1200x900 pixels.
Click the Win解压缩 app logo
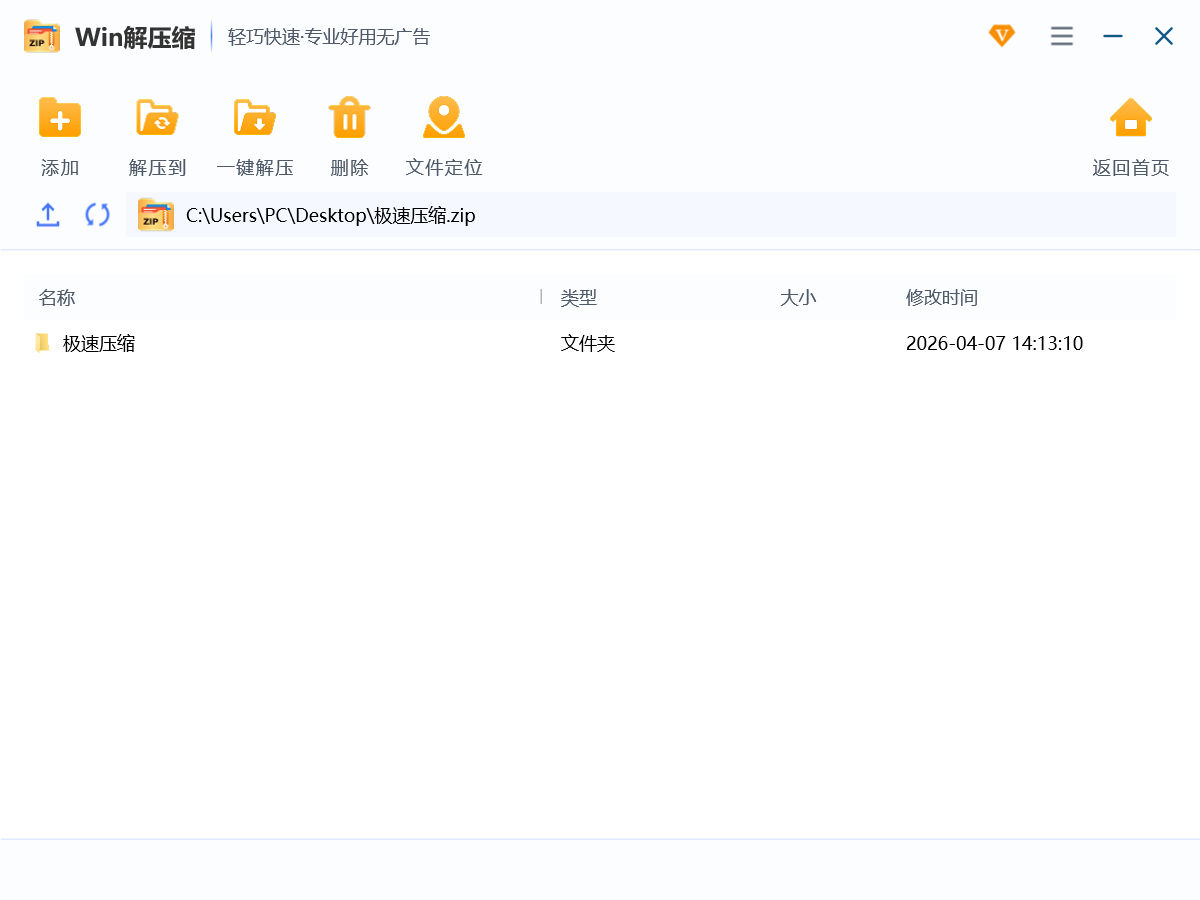(x=42, y=37)
